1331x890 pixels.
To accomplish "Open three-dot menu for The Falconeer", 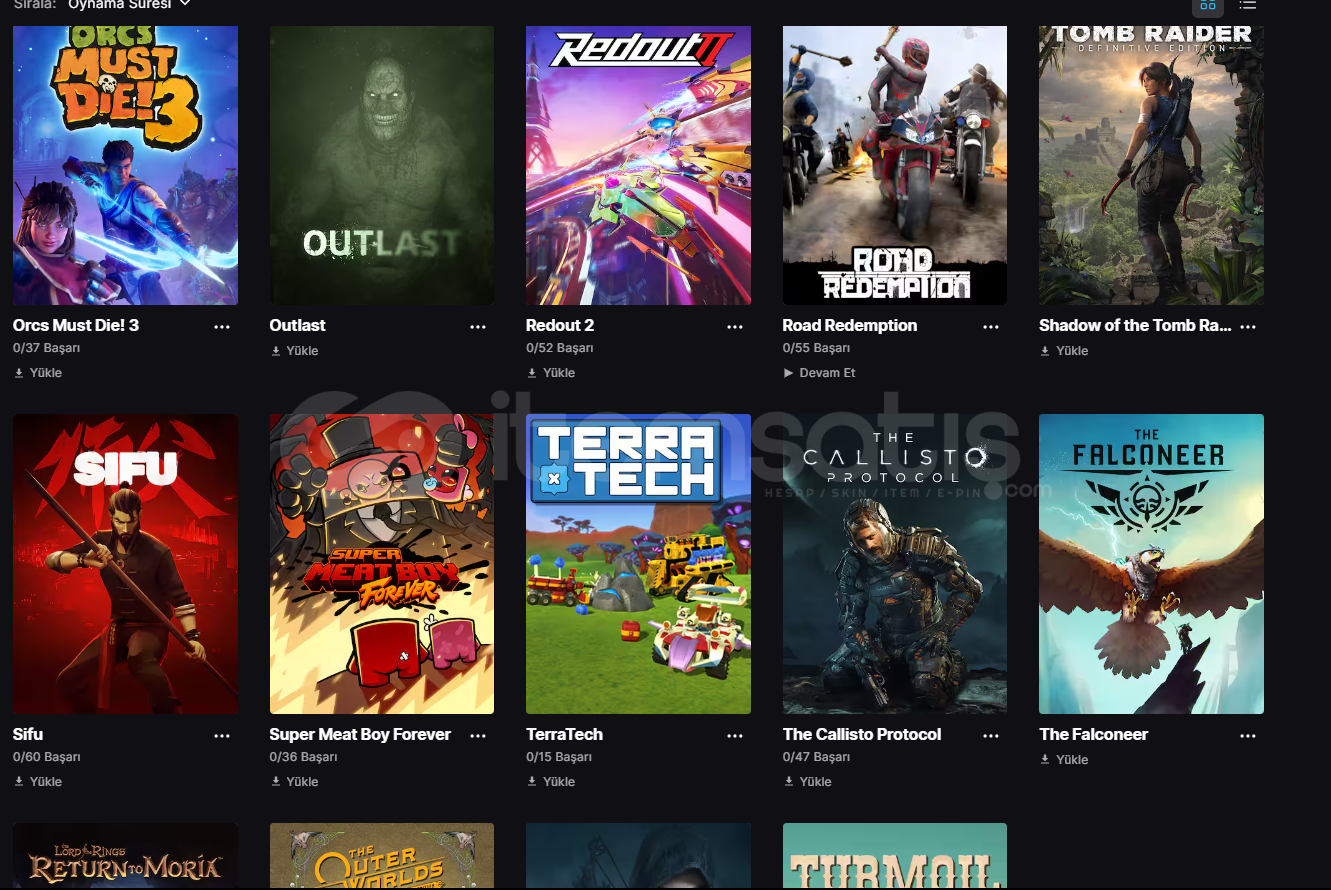I will pos(1248,736).
